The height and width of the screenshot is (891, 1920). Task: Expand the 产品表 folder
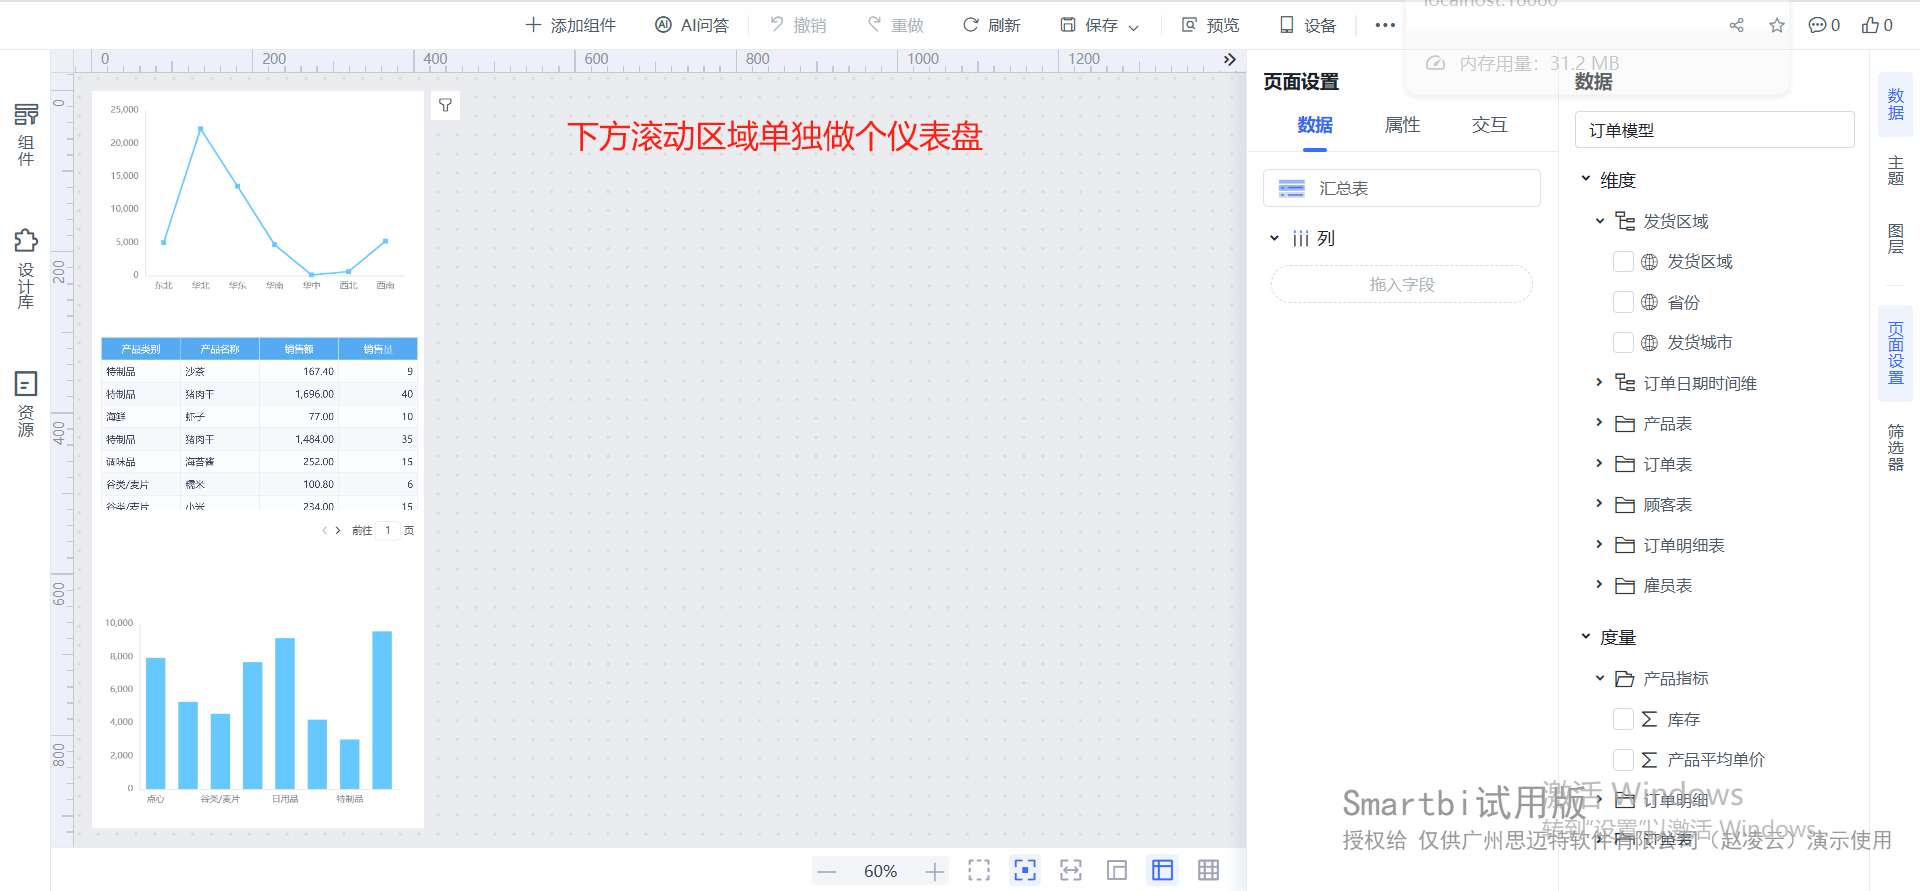pyautogui.click(x=1599, y=423)
